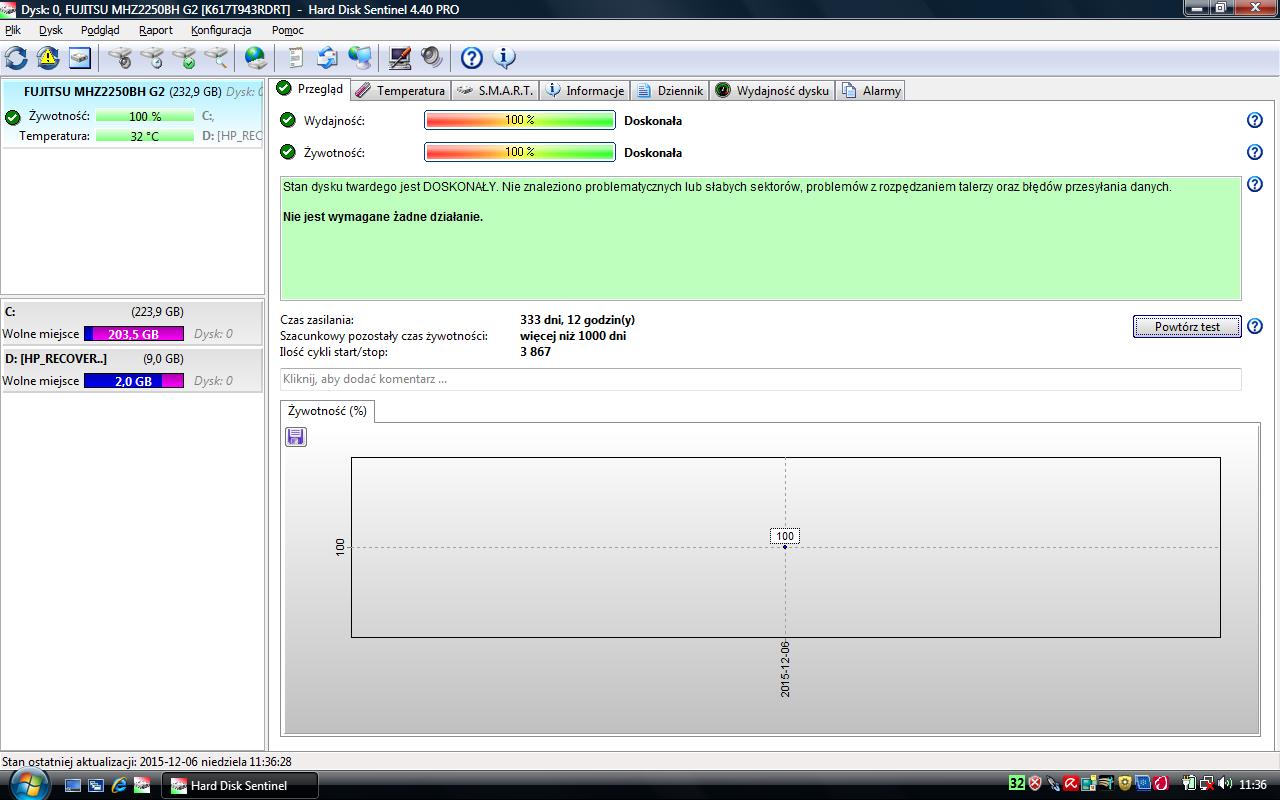Click the disk icon with gear badge
Viewport: 1280px width, 800px height.
point(120,57)
